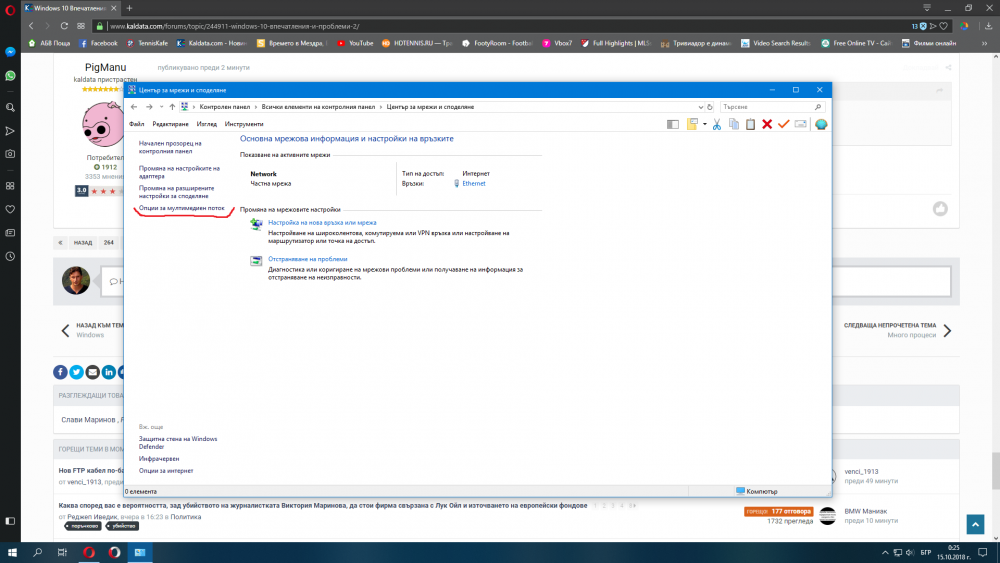
Task: Click the Copy icon in Control Panel toolbar
Action: [x=734, y=124]
